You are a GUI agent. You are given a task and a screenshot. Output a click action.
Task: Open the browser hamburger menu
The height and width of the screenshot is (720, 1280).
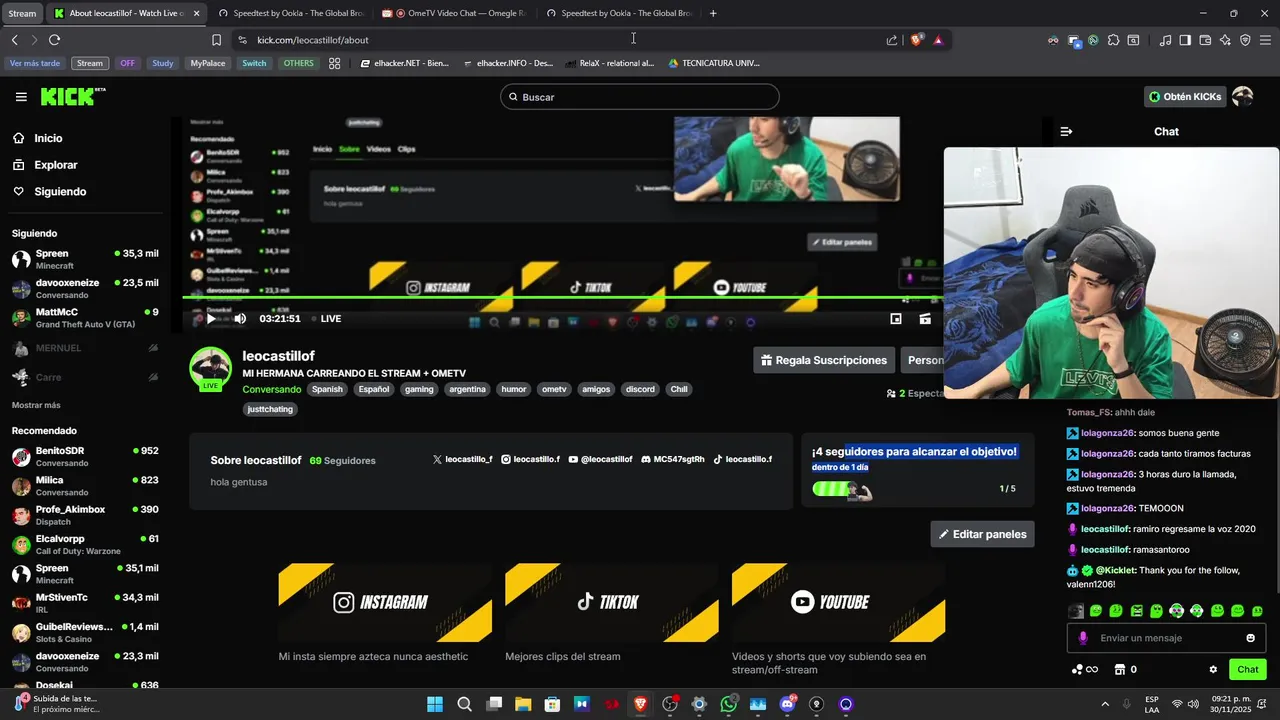[1265, 40]
